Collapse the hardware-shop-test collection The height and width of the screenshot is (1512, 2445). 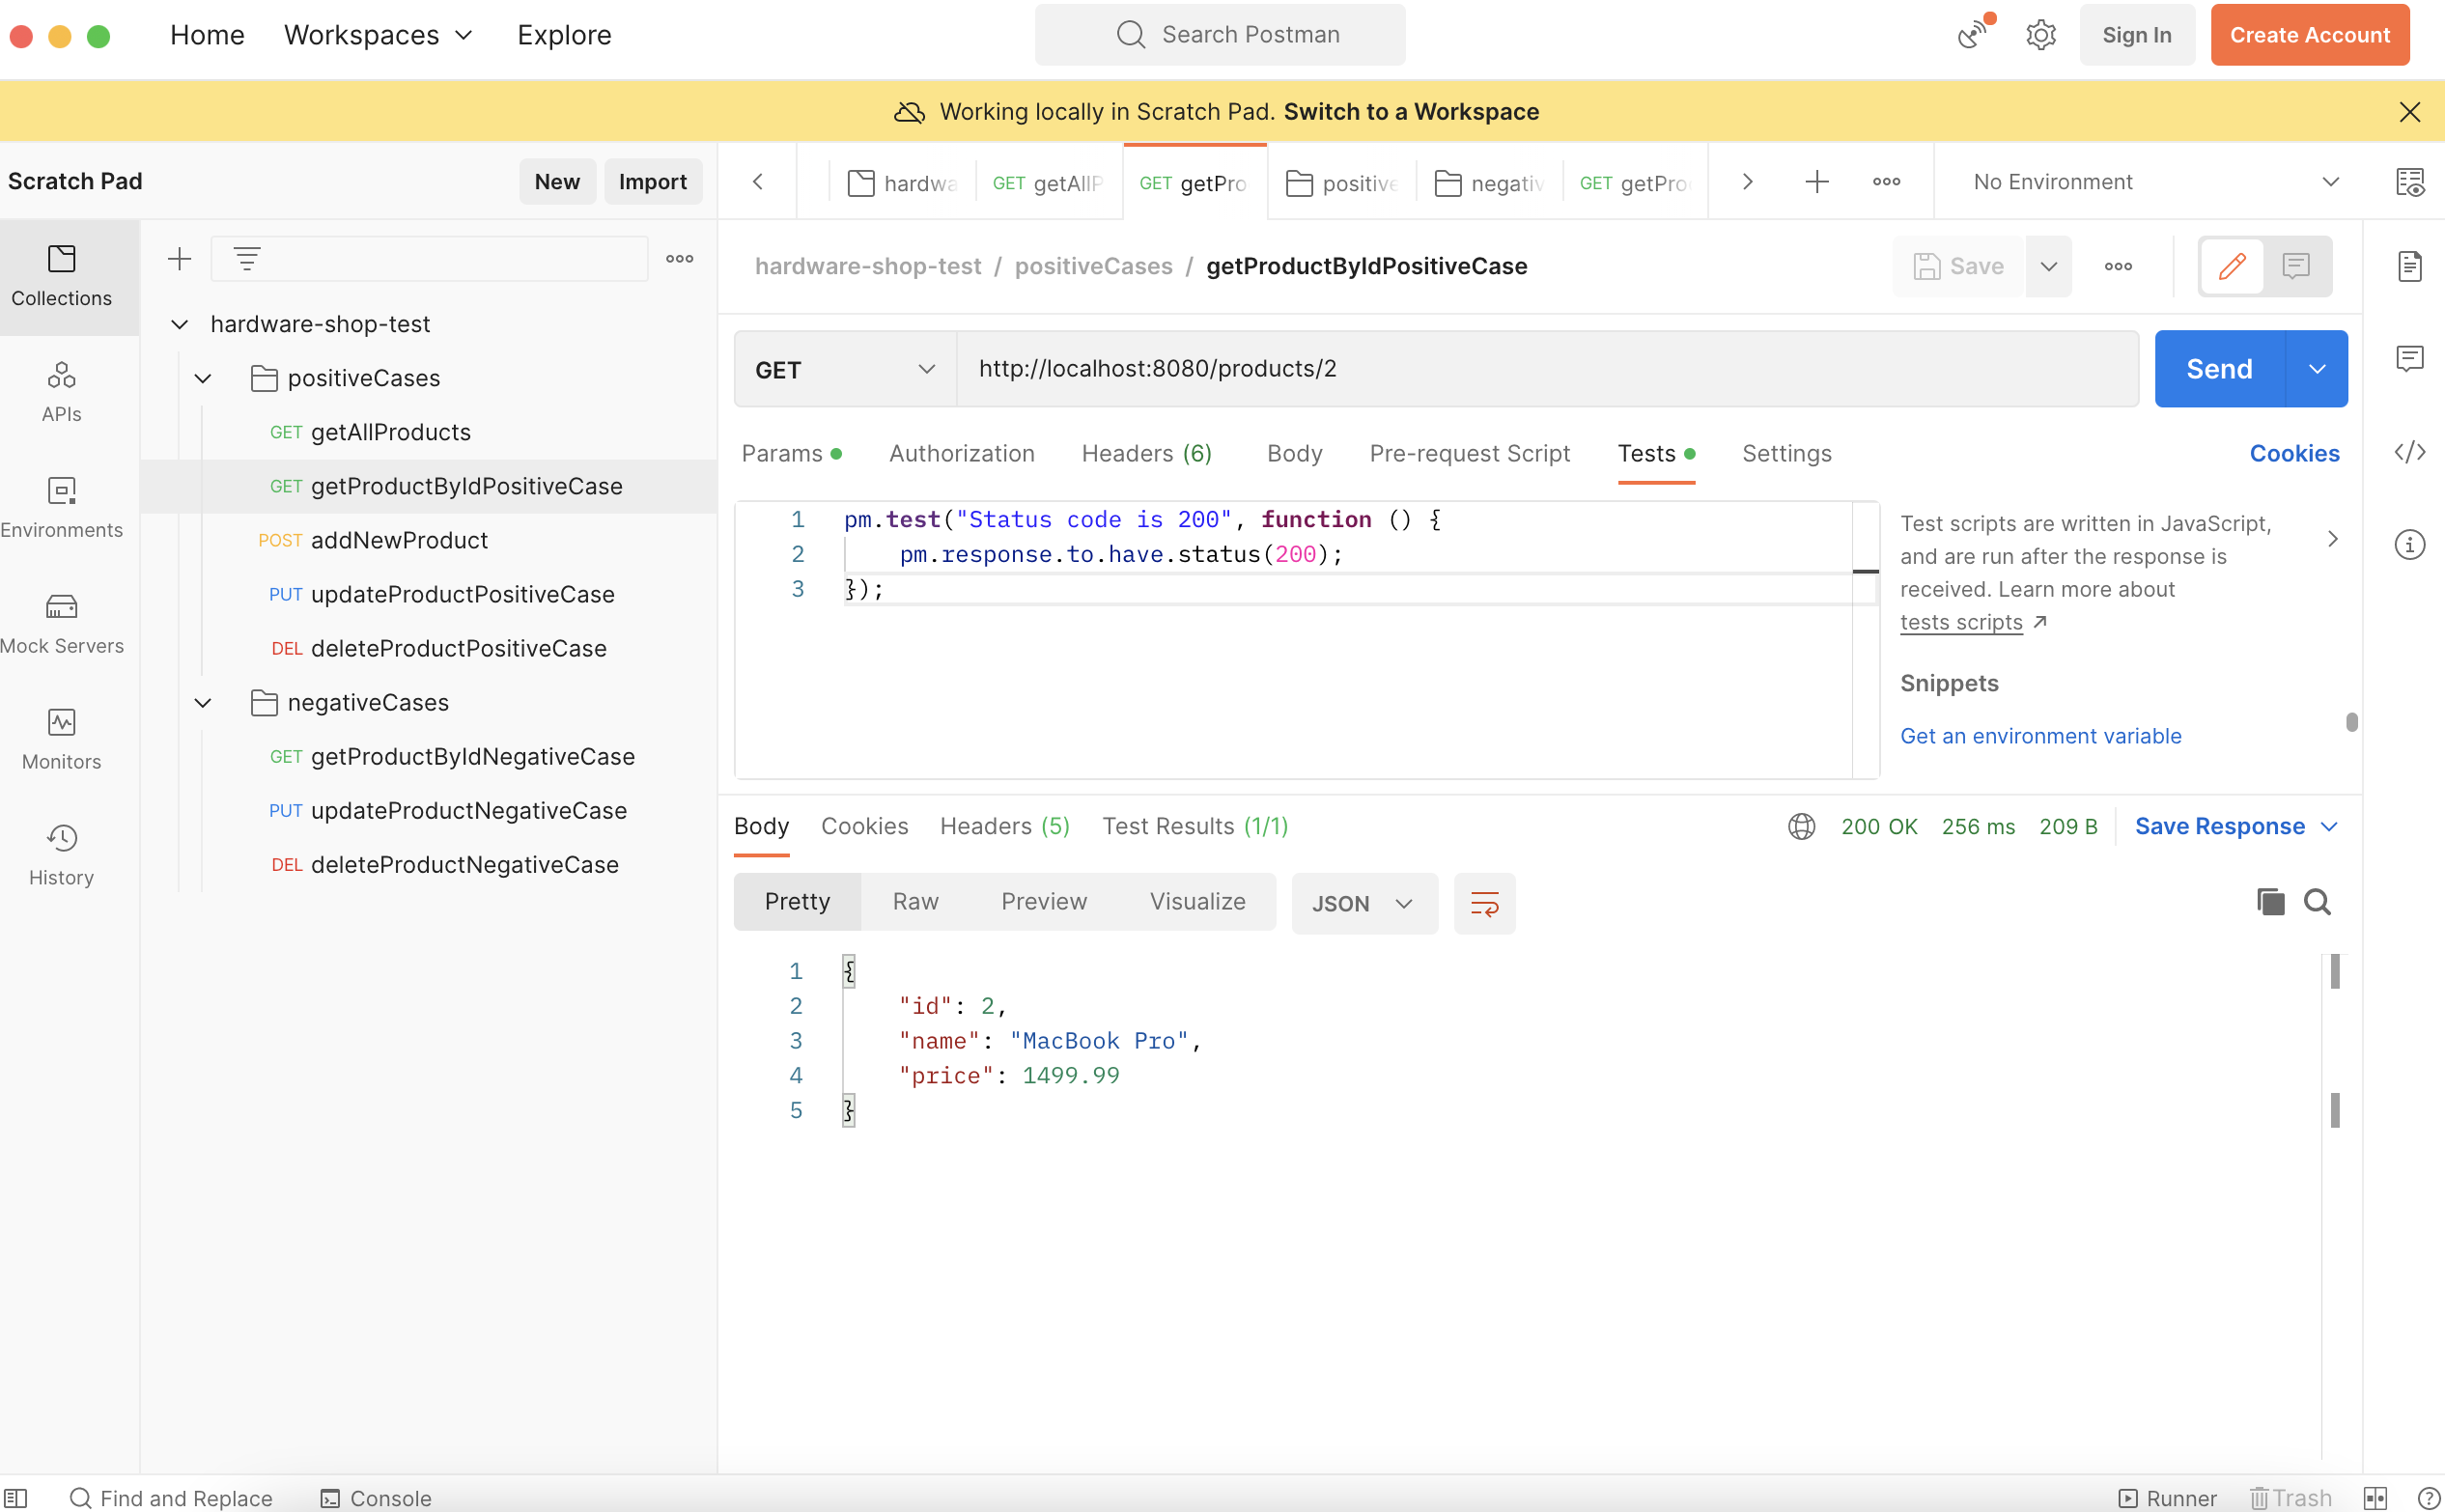pos(180,324)
